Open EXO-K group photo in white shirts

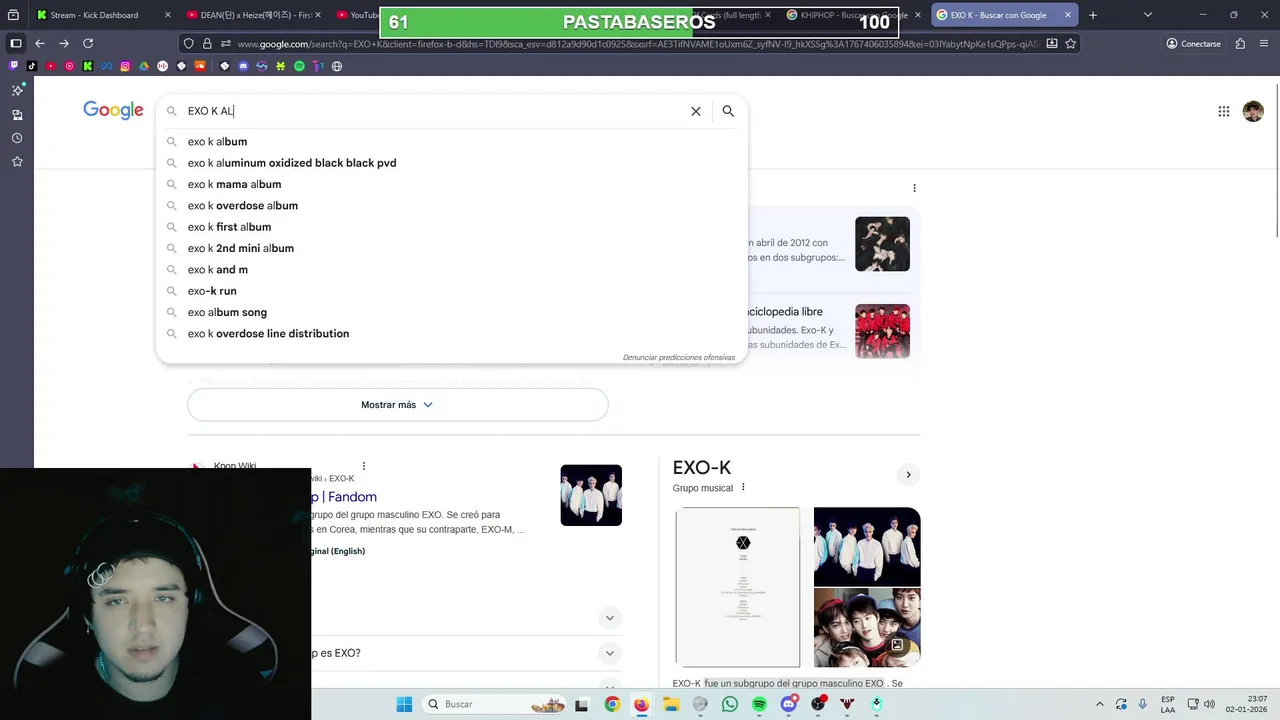(x=867, y=546)
